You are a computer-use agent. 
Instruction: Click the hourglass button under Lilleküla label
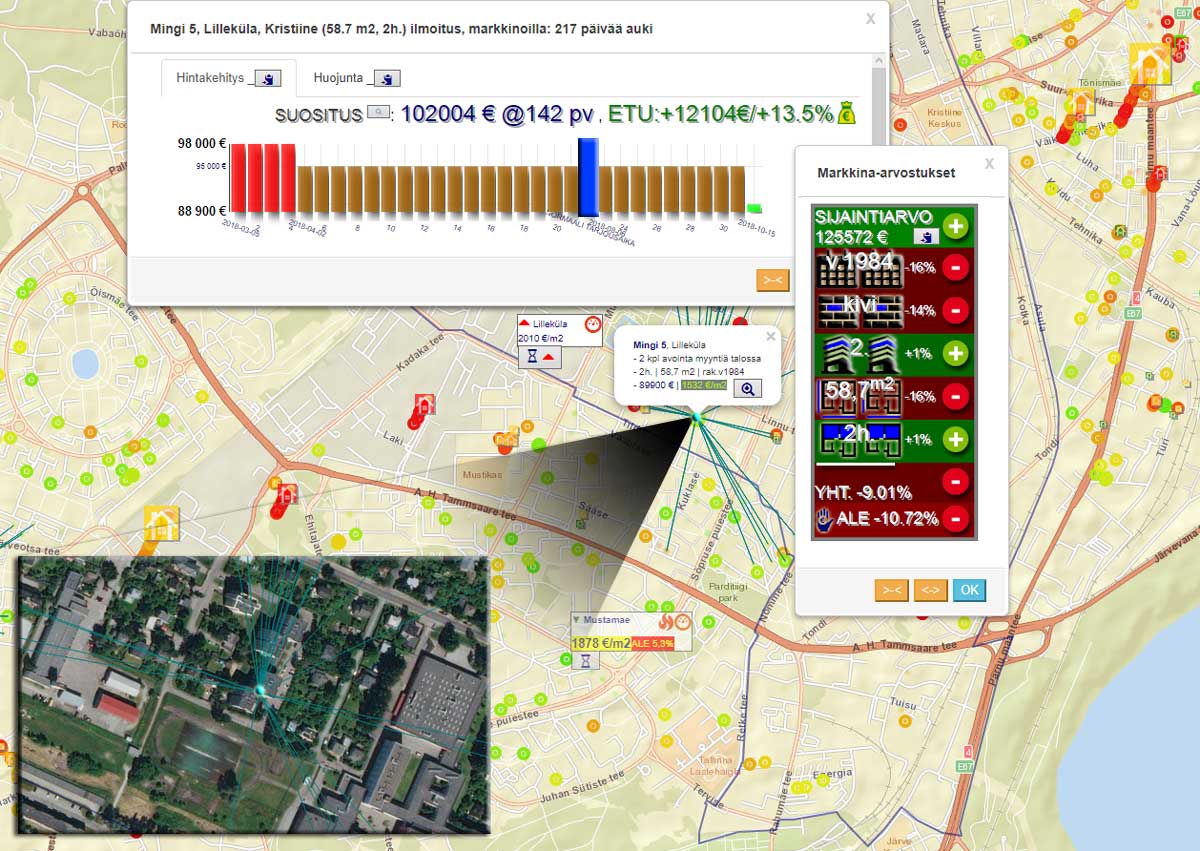(541, 357)
